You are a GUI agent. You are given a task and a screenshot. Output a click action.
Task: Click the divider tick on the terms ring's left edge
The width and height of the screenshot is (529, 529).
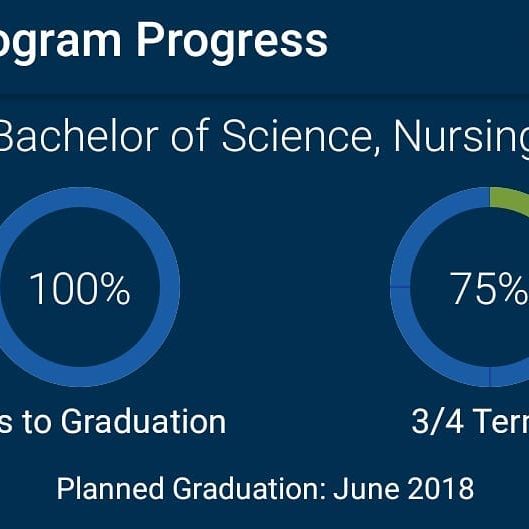tap(400, 287)
